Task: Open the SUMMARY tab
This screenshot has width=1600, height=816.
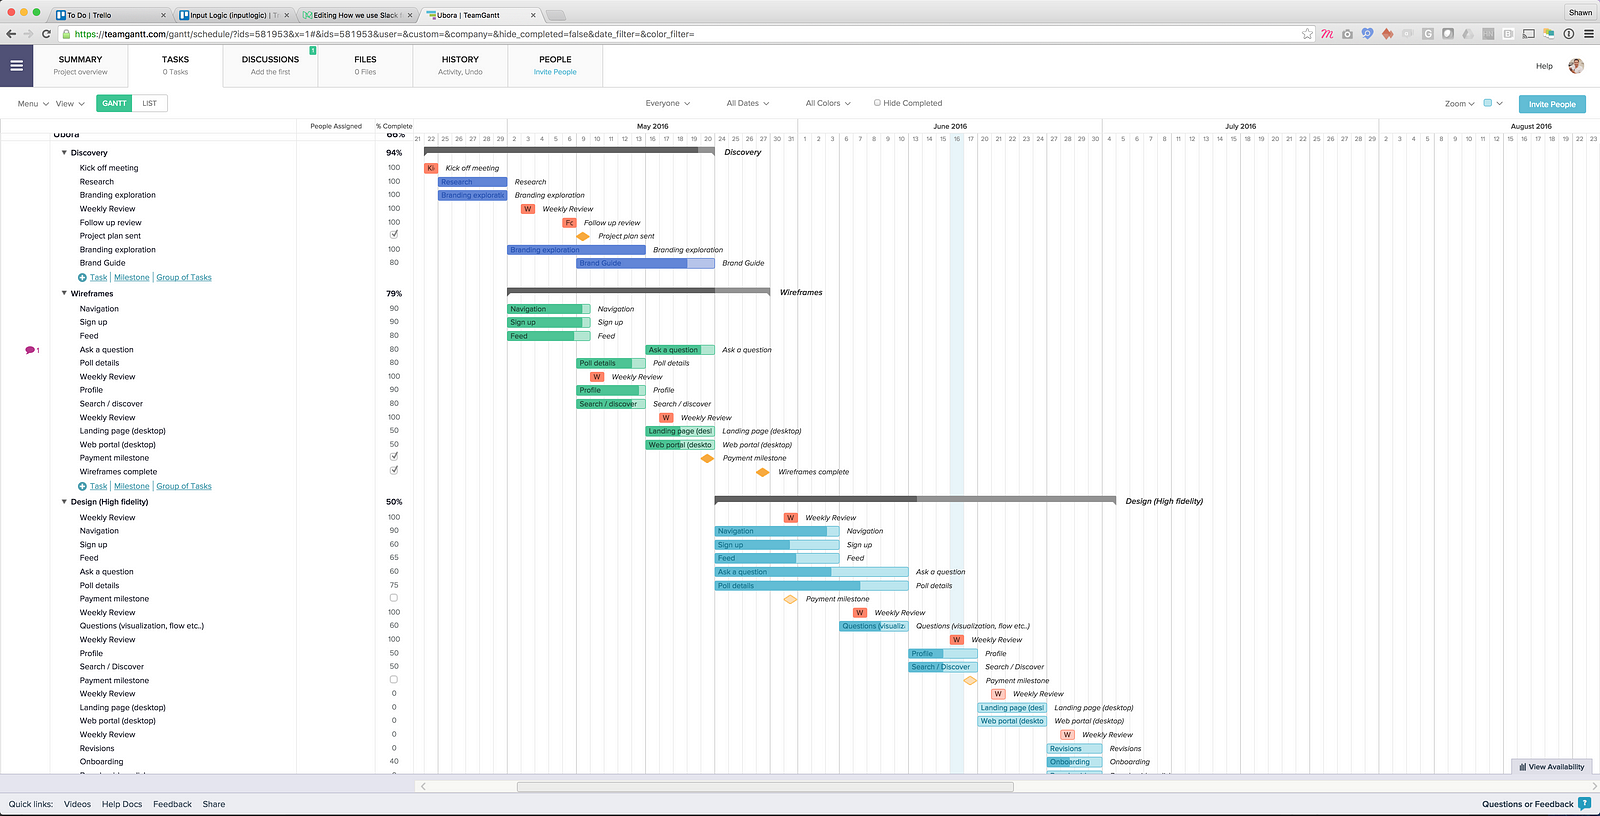Action: 80,66
